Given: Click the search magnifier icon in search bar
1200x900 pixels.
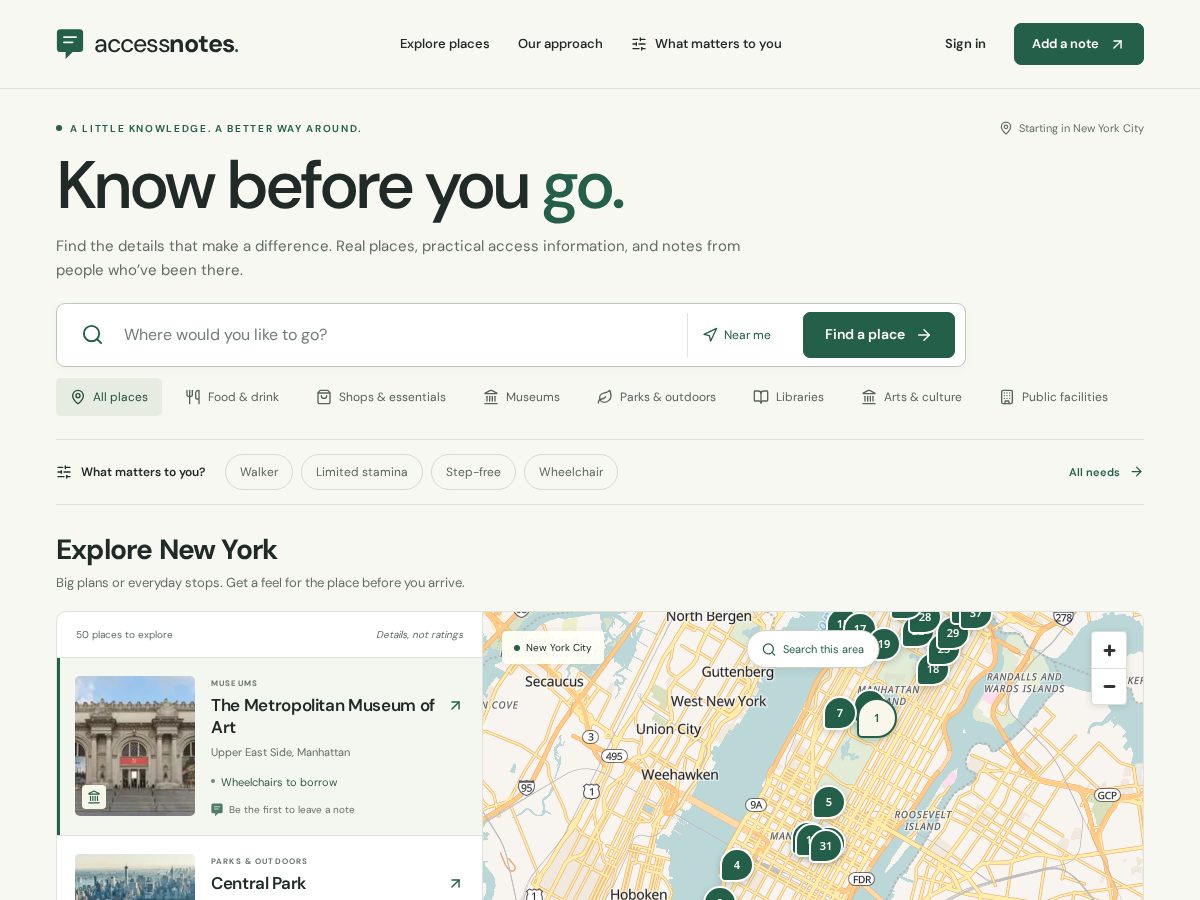Looking at the screenshot, I should [93, 335].
